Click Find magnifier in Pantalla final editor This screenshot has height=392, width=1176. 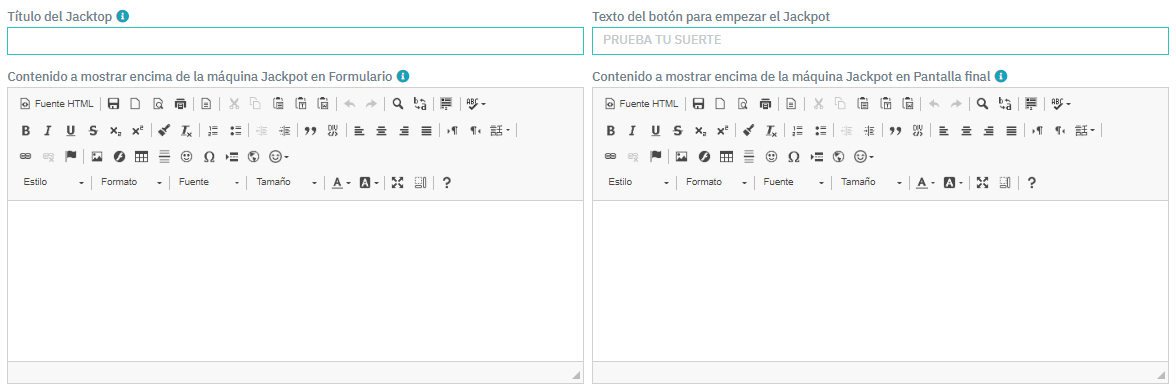click(x=983, y=103)
